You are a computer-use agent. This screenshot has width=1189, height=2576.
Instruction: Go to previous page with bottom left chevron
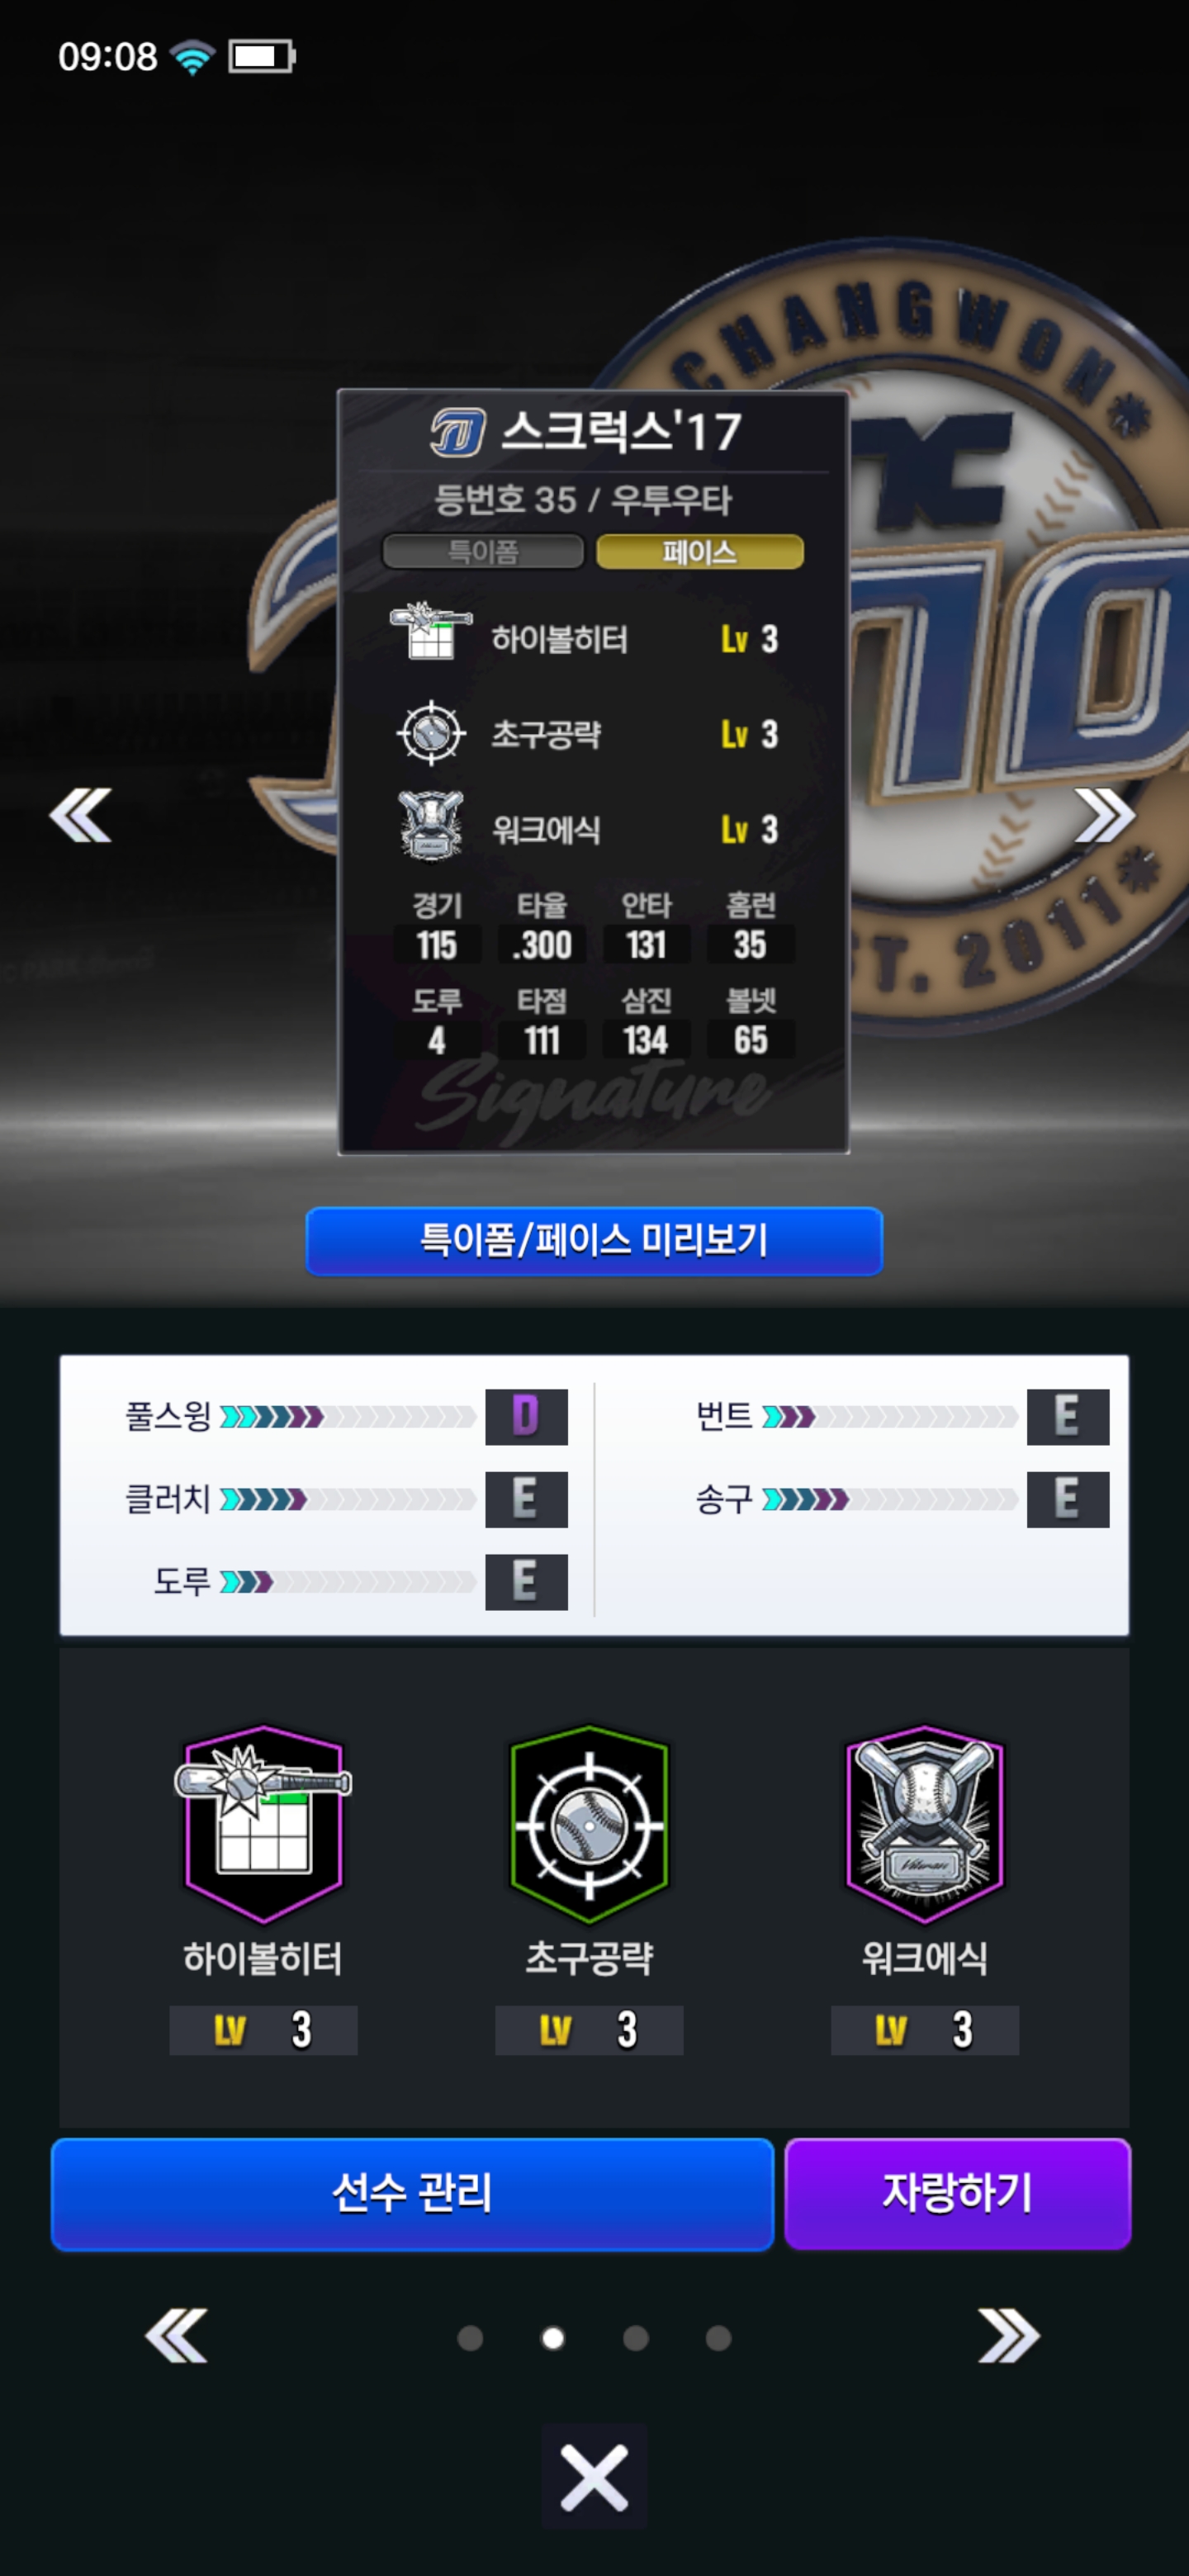click(x=177, y=2336)
